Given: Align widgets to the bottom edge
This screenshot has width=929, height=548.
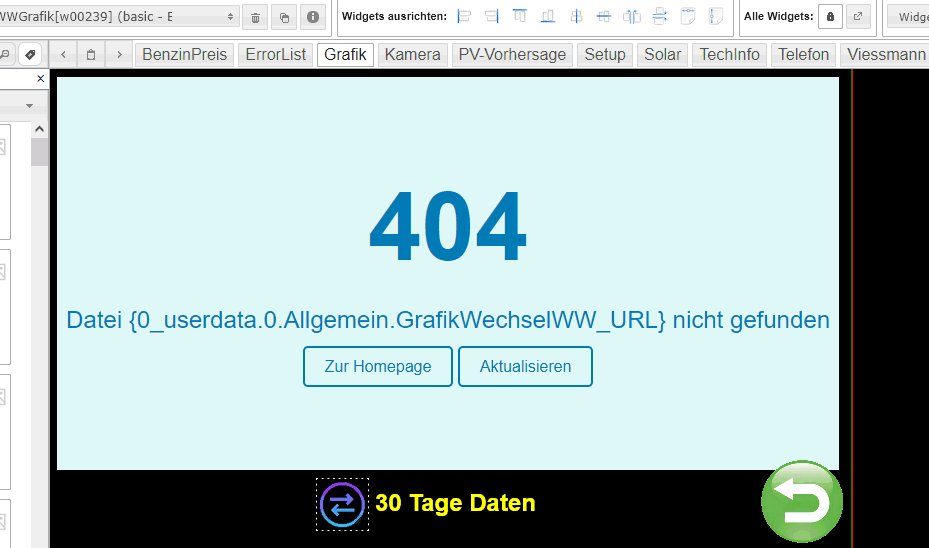Looking at the screenshot, I should point(548,17).
